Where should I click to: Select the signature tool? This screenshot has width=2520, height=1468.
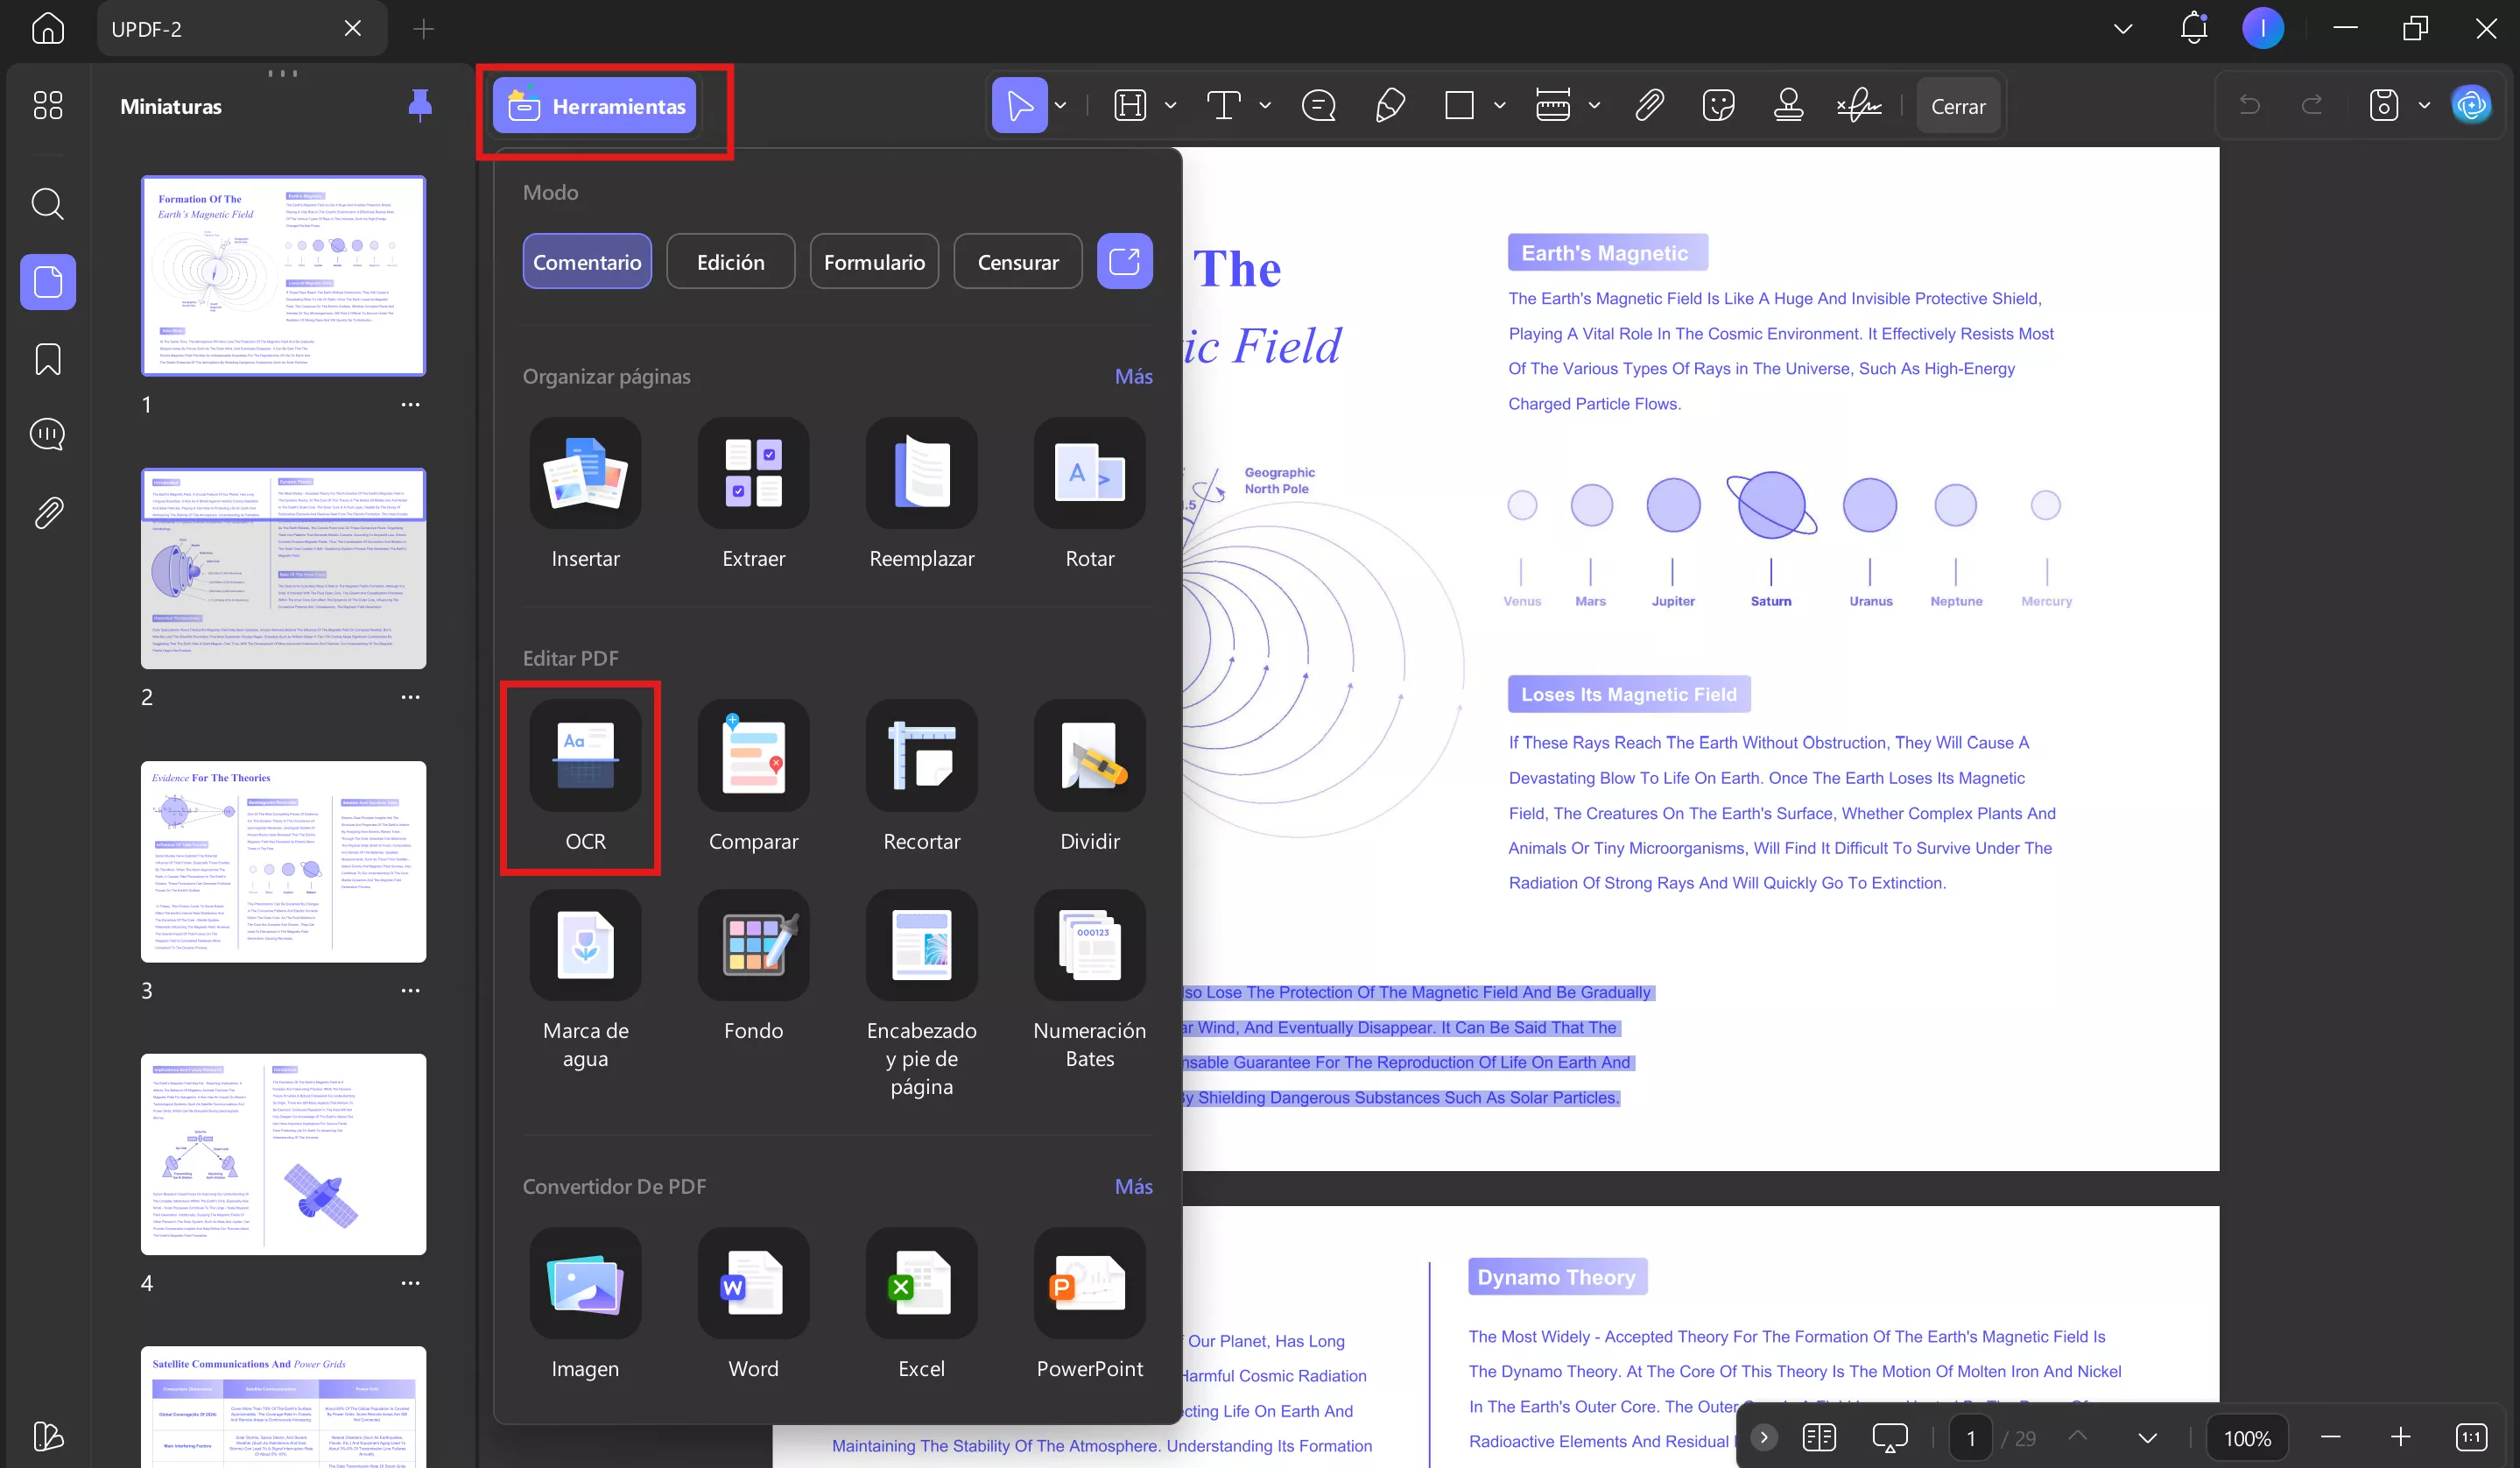tap(1859, 105)
